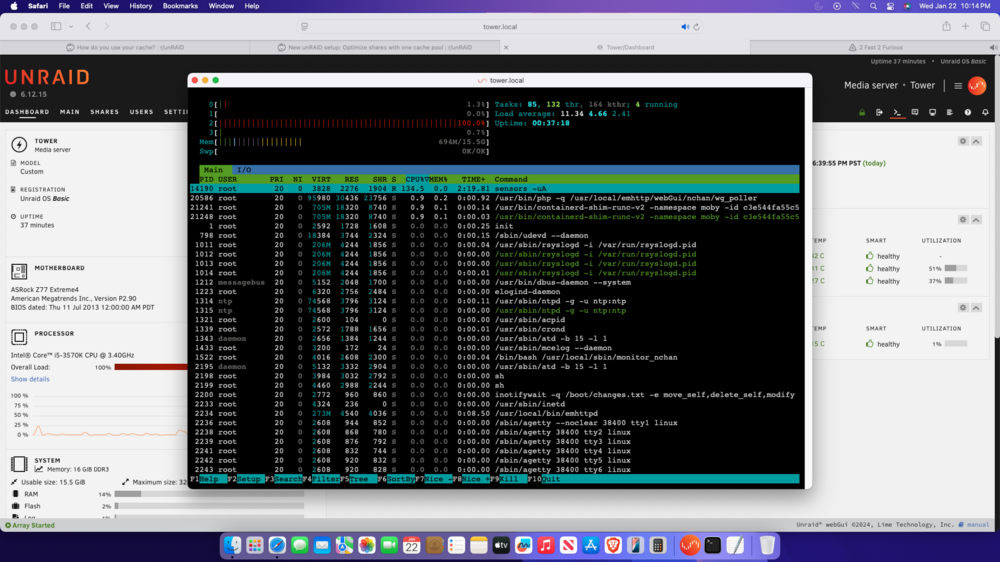Click Safari's Share icon

pos(946,26)
